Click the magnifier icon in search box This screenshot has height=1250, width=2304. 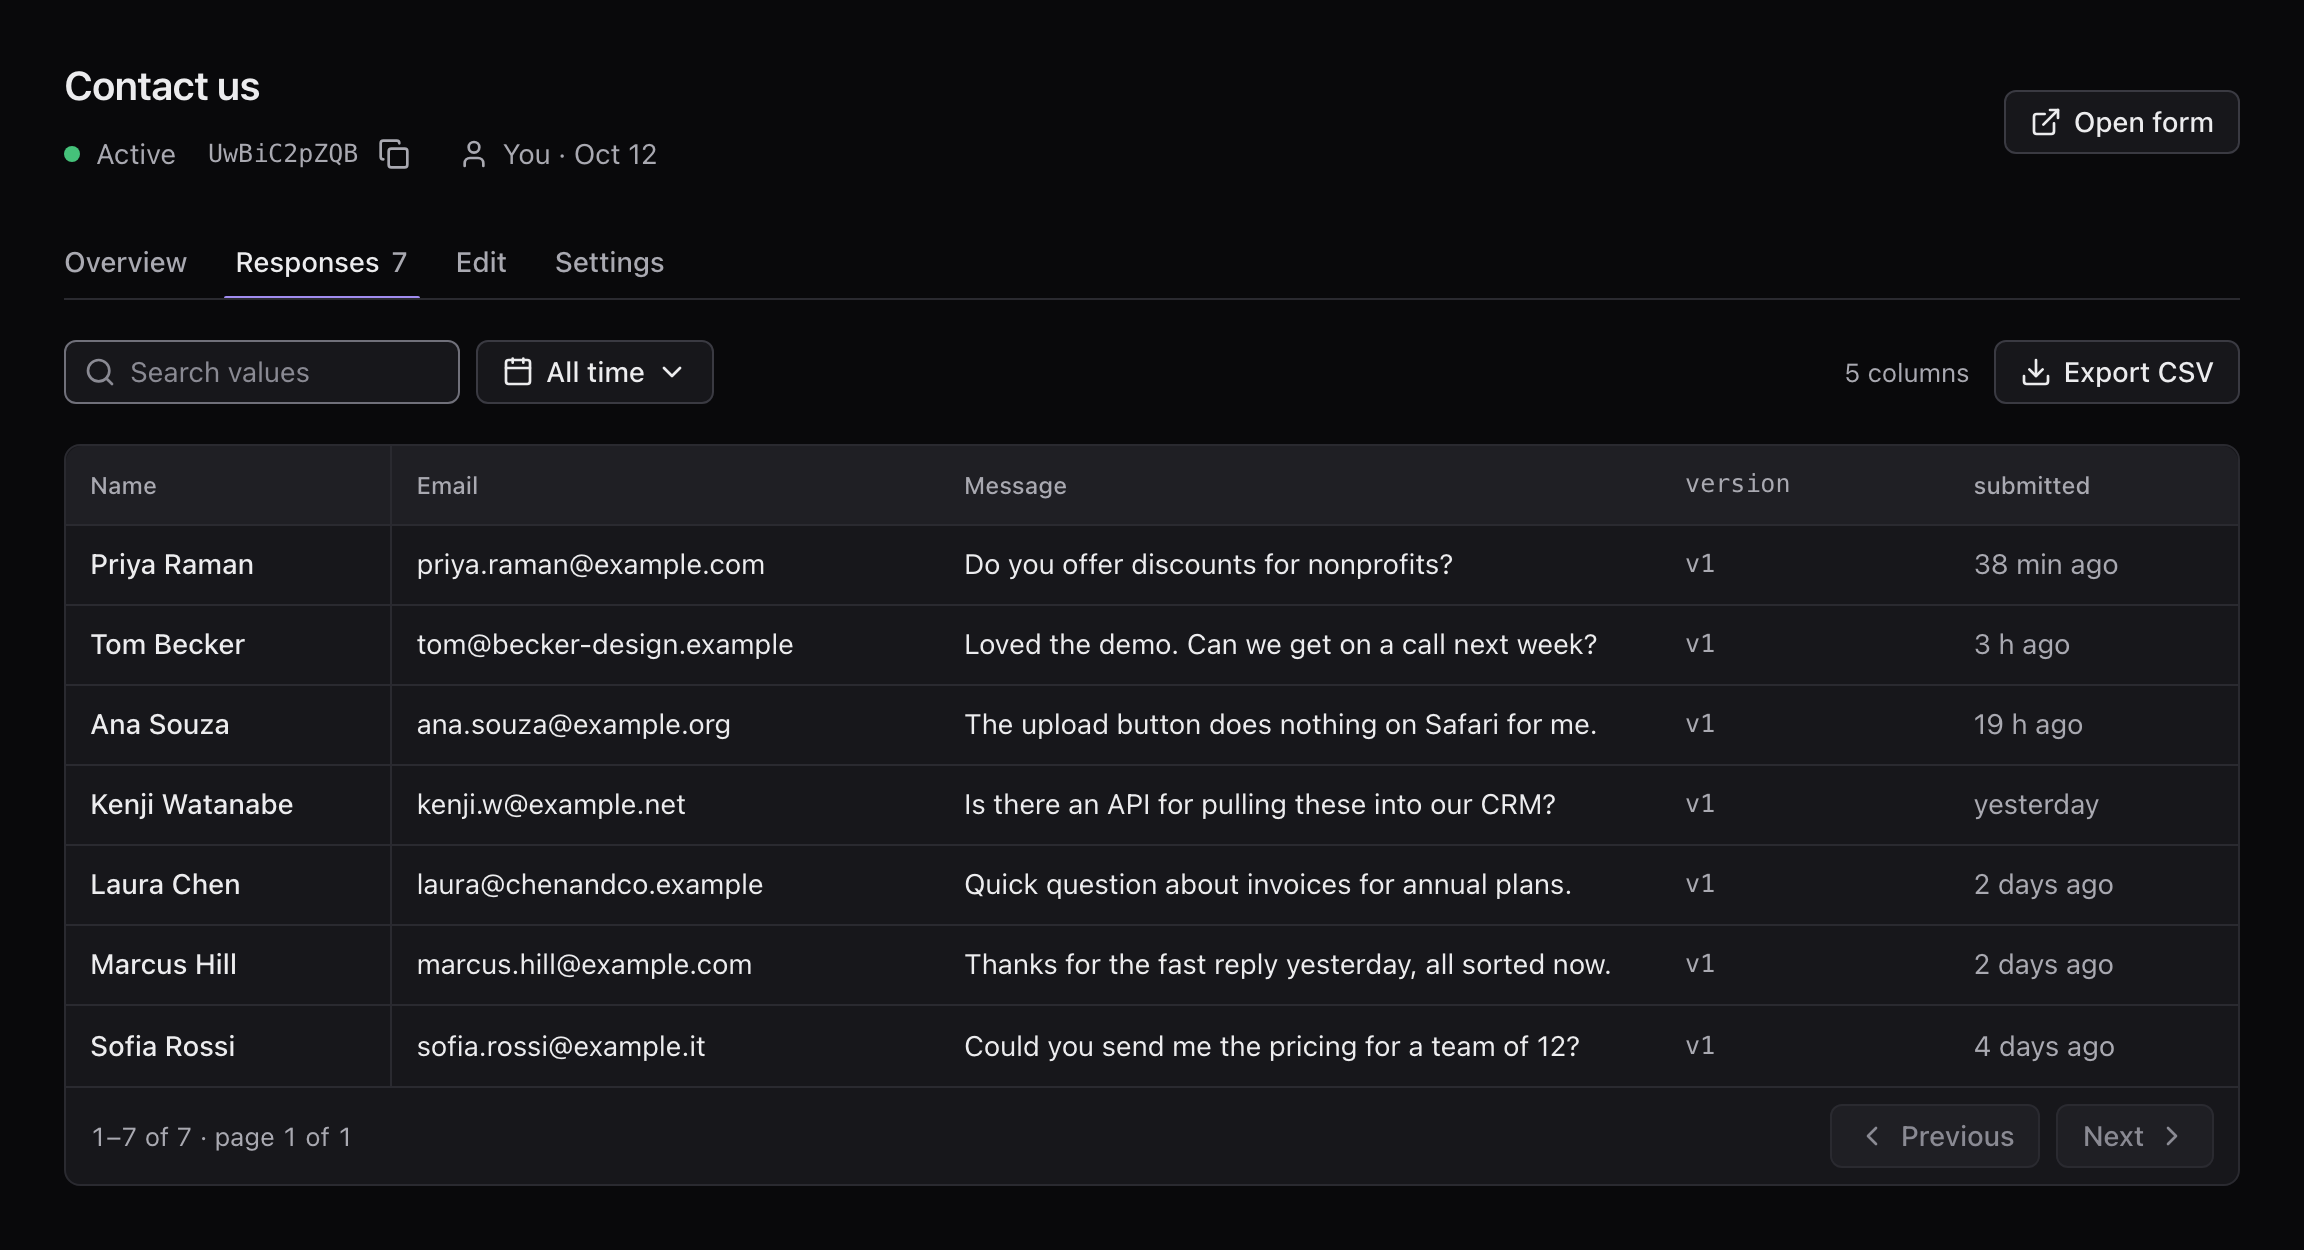click(x=100, y=372)
